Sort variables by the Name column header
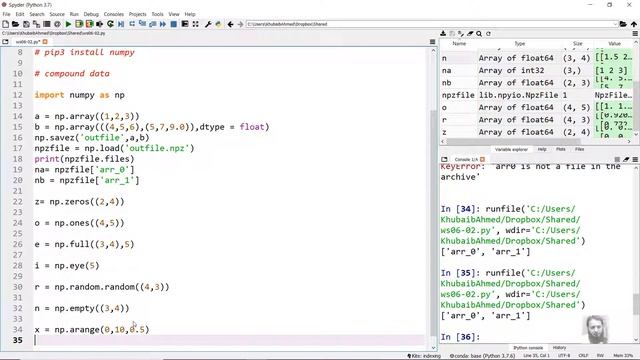The width and height of the screenshot is (640, 360). click(459, 43)
